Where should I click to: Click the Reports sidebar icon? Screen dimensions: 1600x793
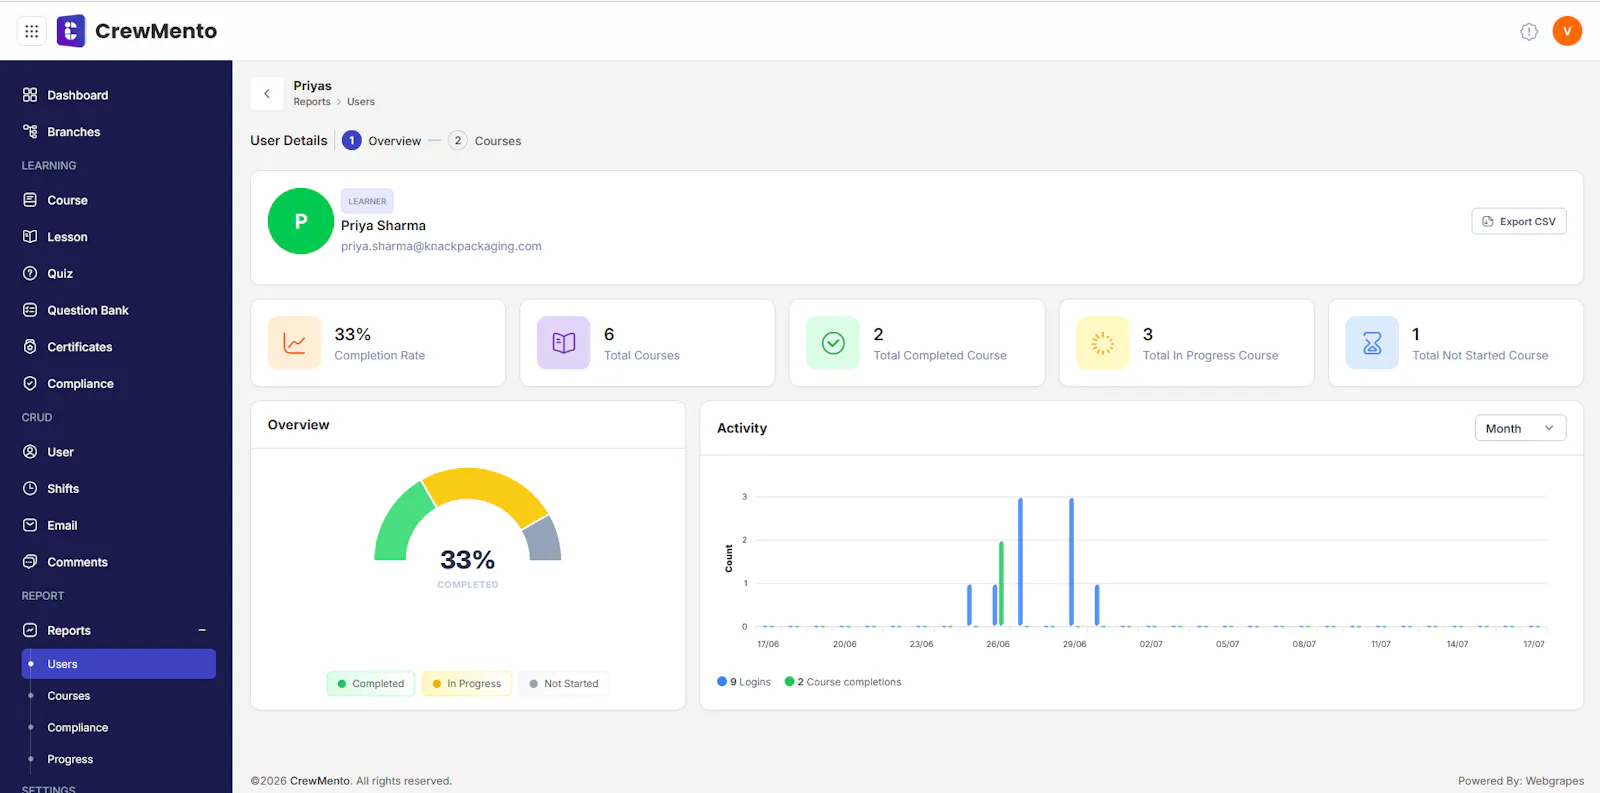tap(30, 630)
